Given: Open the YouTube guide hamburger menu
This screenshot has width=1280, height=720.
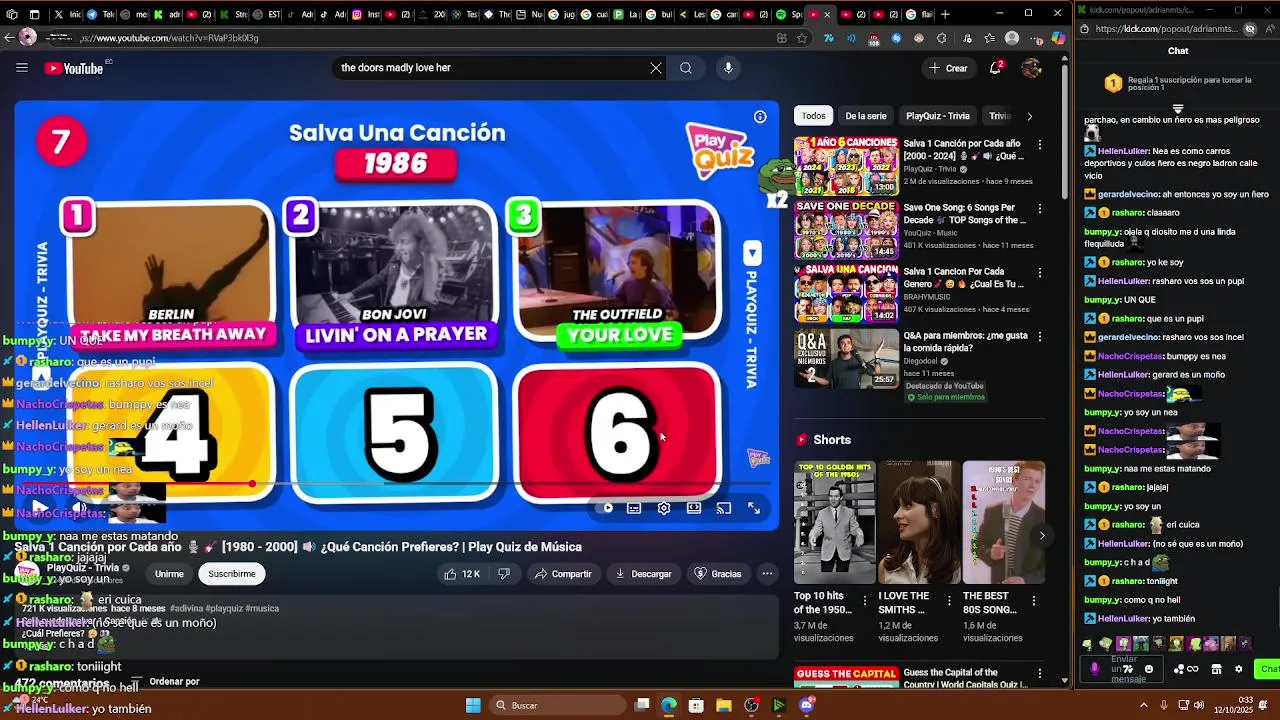Looking at the screenshot, I should click(x=22, y=68).
